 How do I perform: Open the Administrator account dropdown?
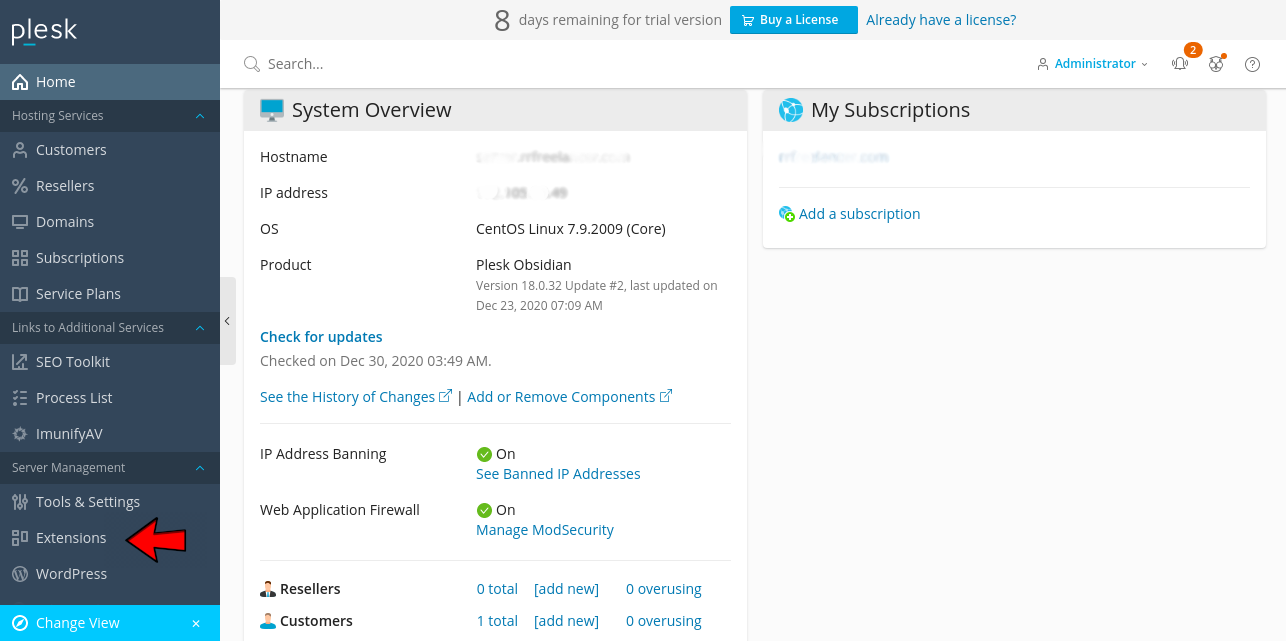point(1093,64)
